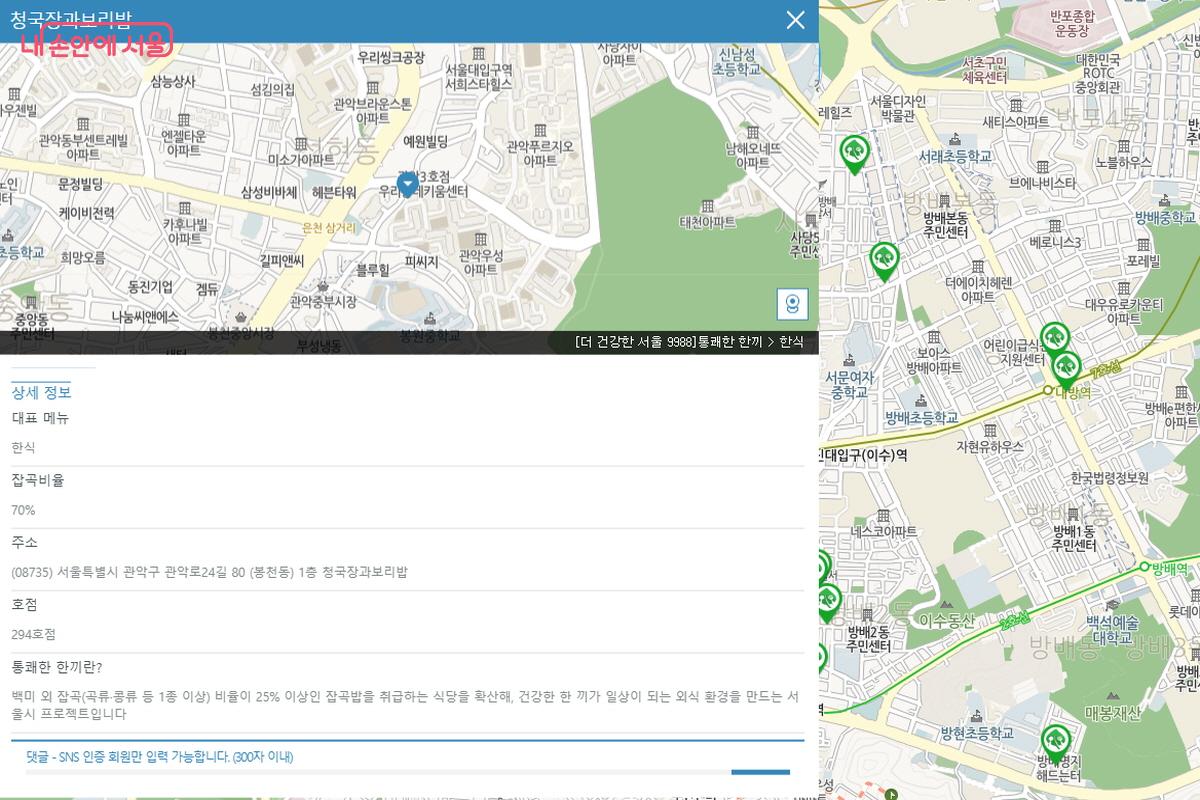Select the green marker near 서래초등학교
This screenshot has width=1200, height=800.
(854, 153)
